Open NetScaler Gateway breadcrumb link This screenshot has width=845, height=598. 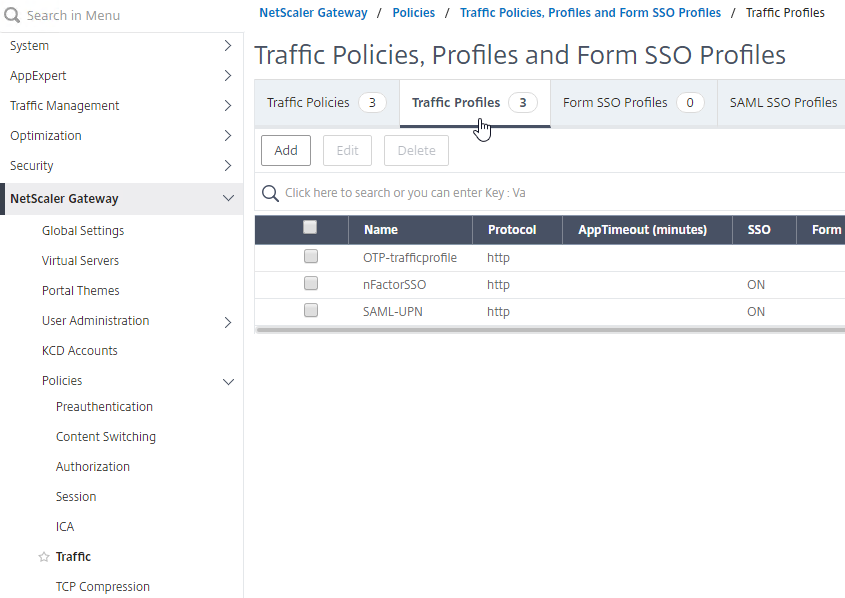[x=313, y=13]
